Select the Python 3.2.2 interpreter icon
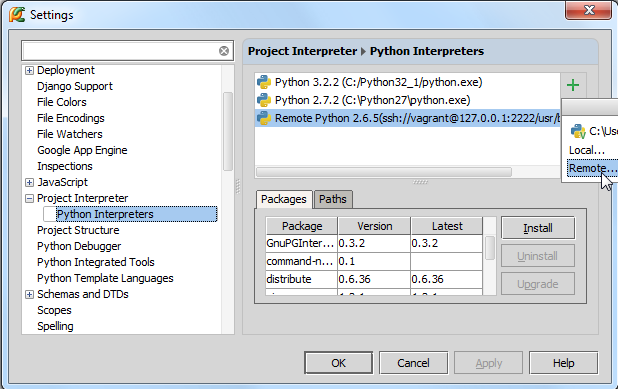The width and height of the screenshot is (618, 389). pyautogui.click(x=264, y=82)
